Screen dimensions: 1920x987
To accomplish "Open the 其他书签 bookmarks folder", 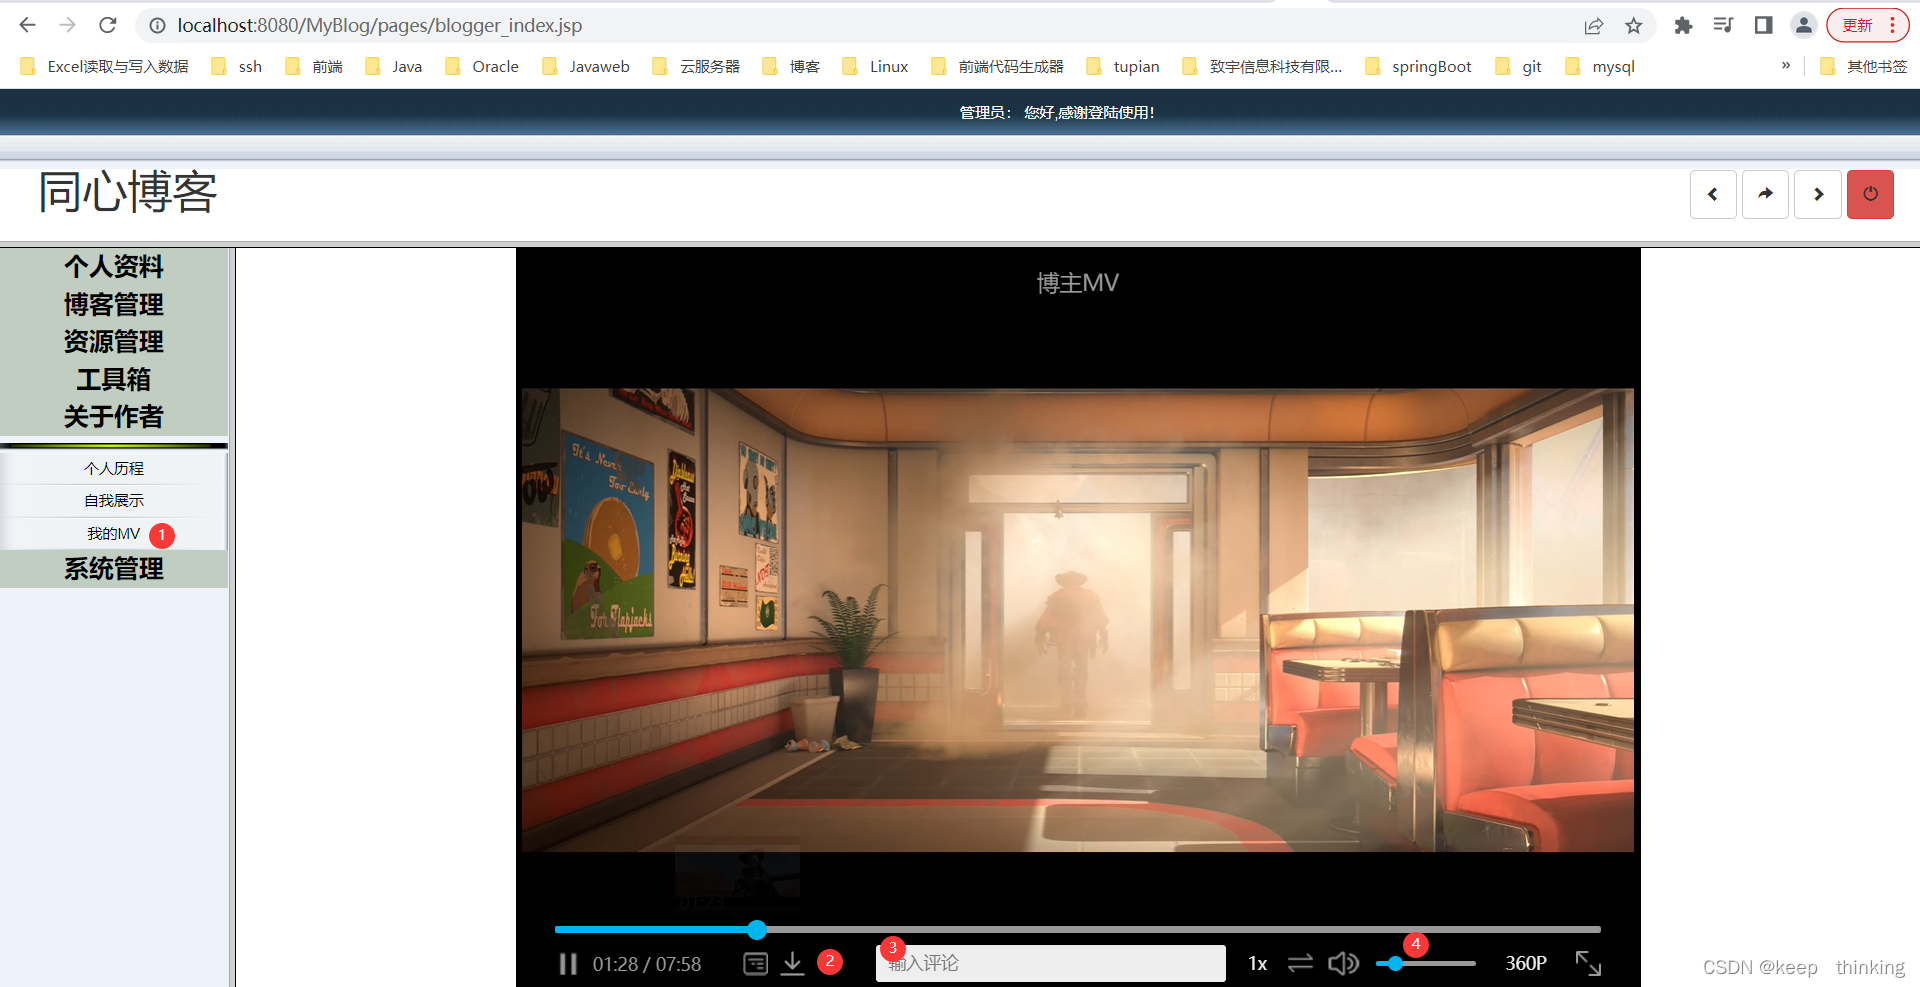I will 1864,66.
